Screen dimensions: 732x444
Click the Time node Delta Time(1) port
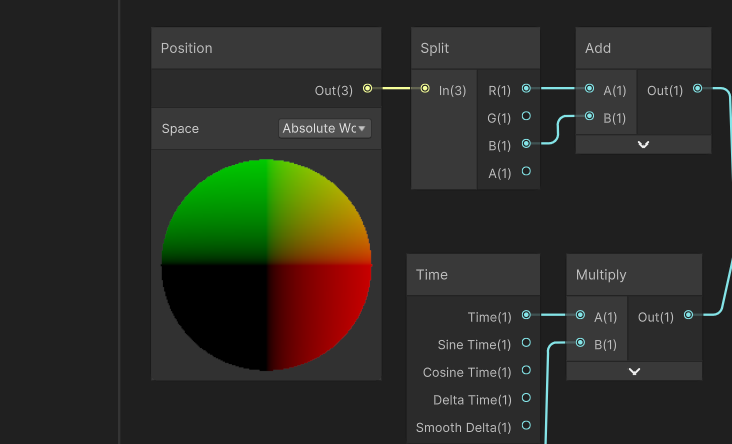click(x=526, y=399)
